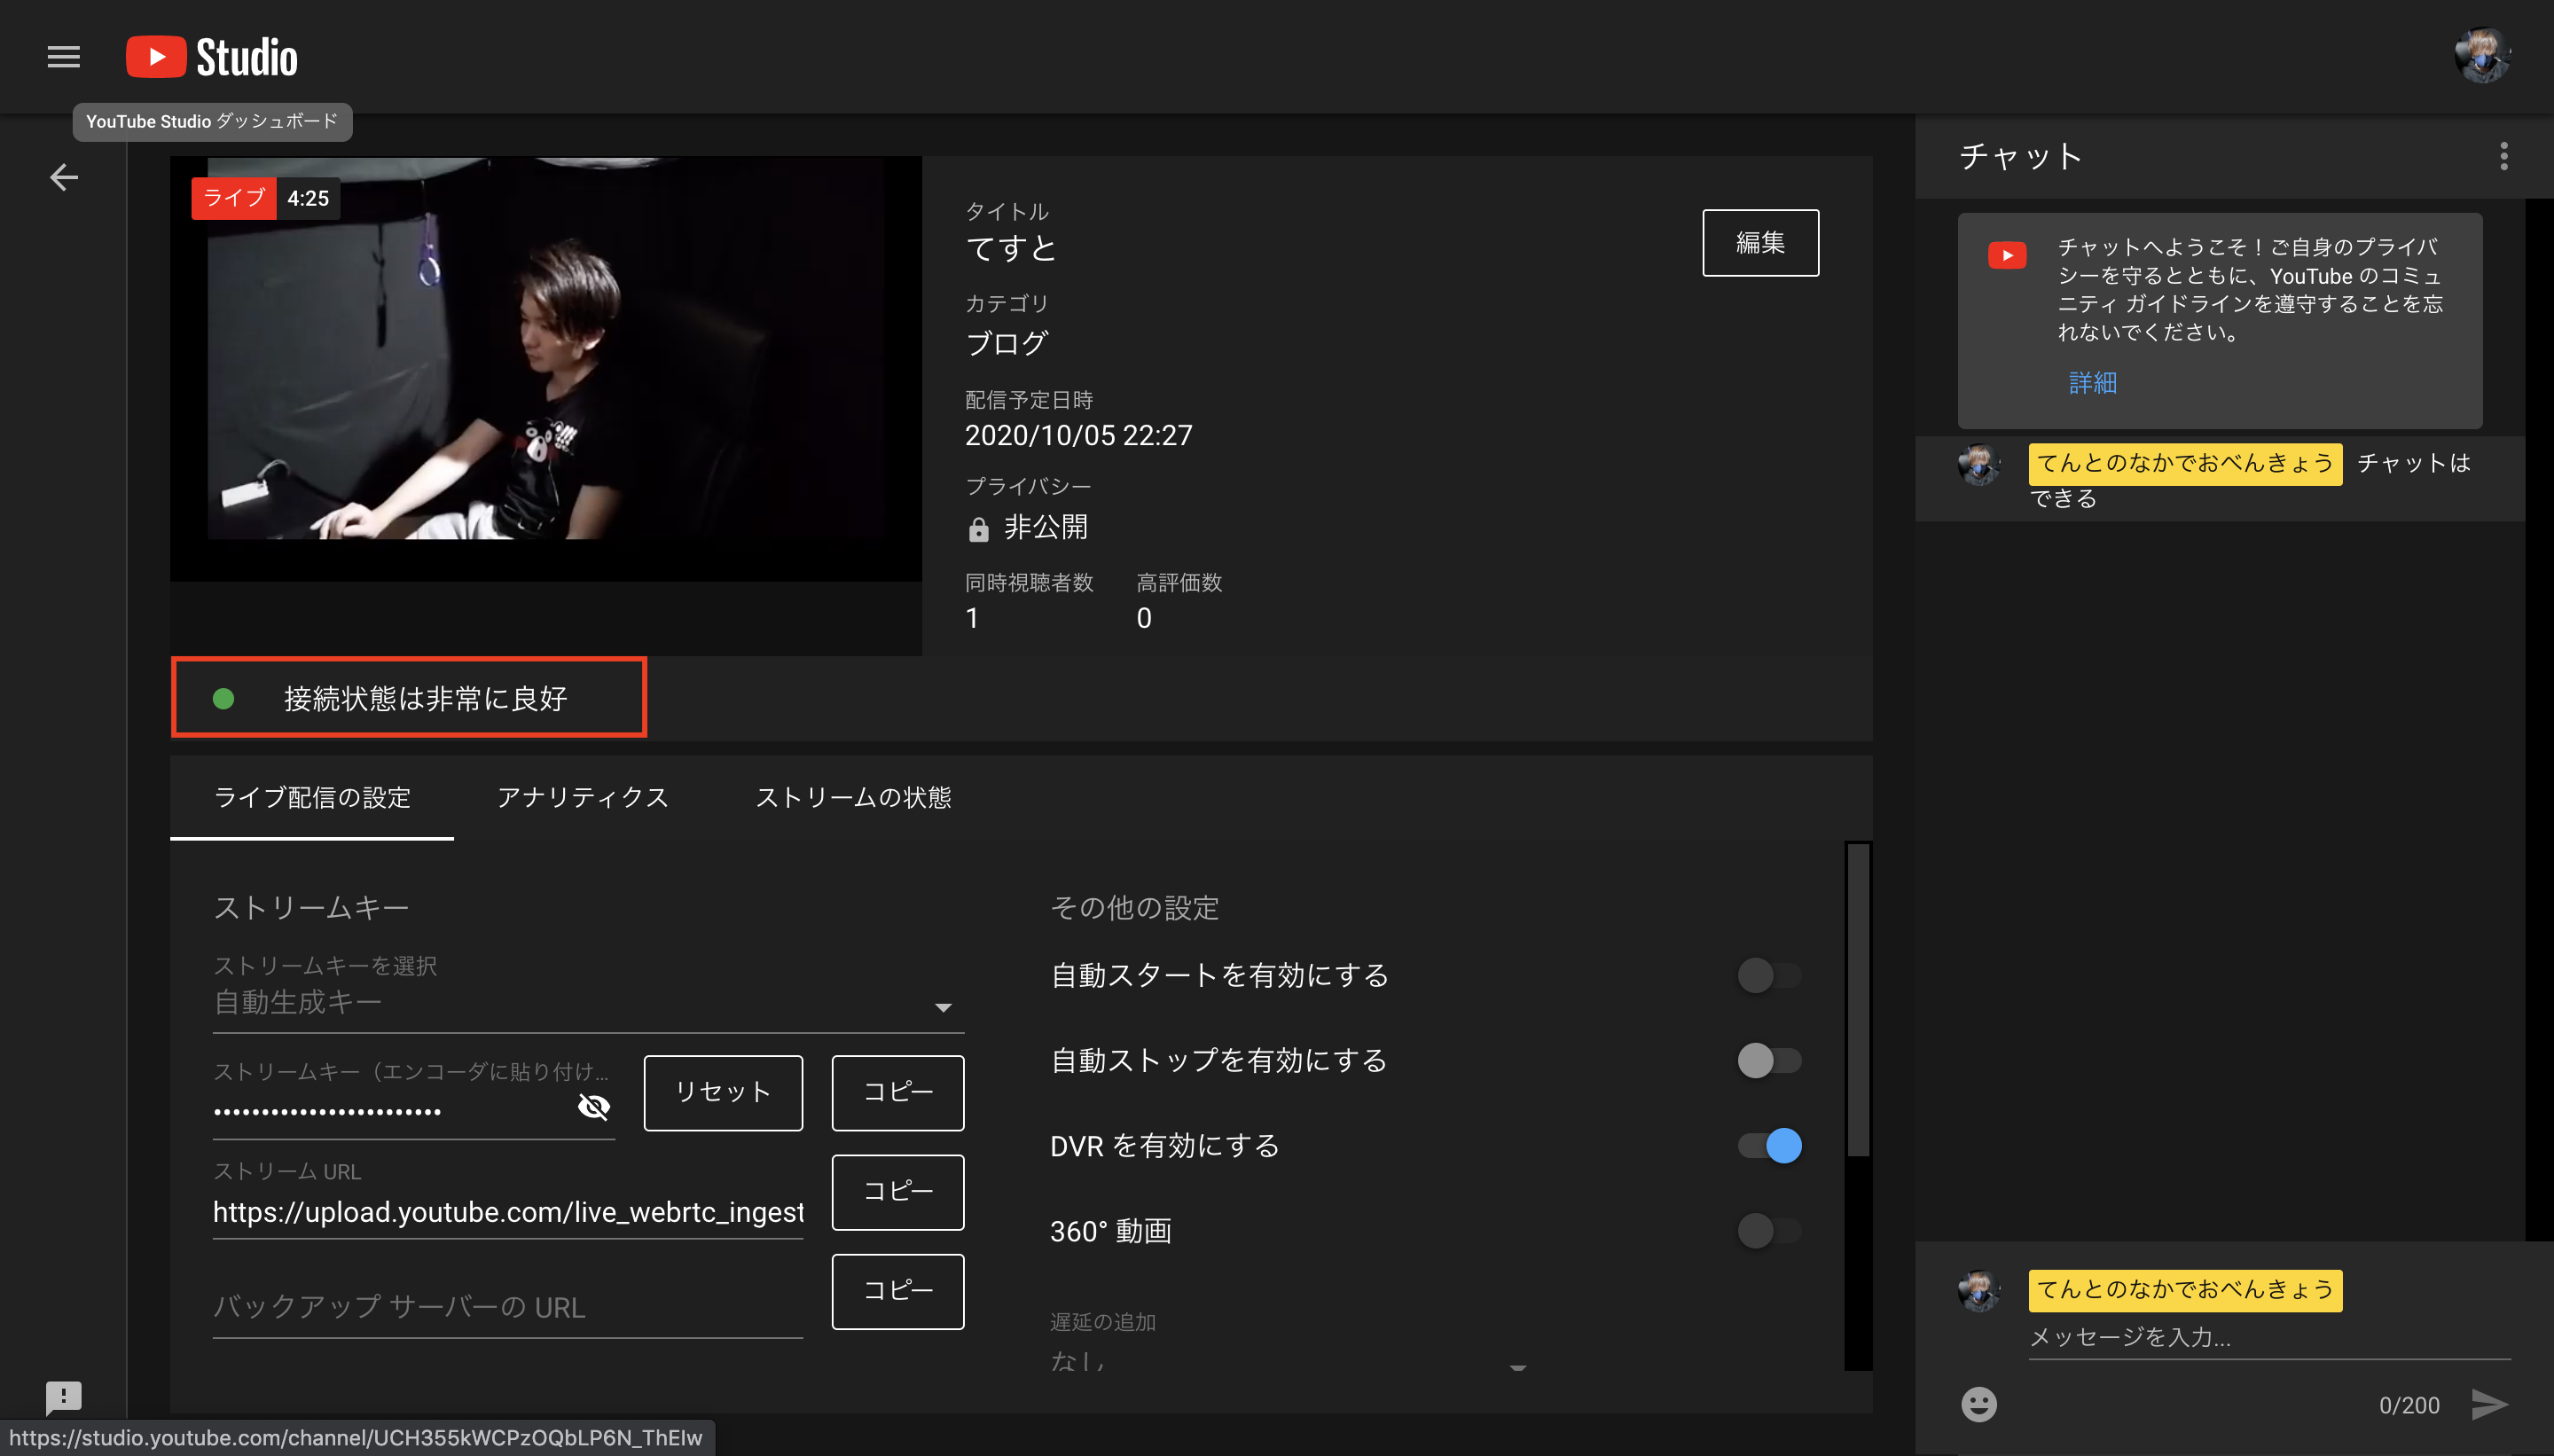The image size is (2554, 1456).
Task: Disable the DVR を有効にする switch
Action: 1769,1145
